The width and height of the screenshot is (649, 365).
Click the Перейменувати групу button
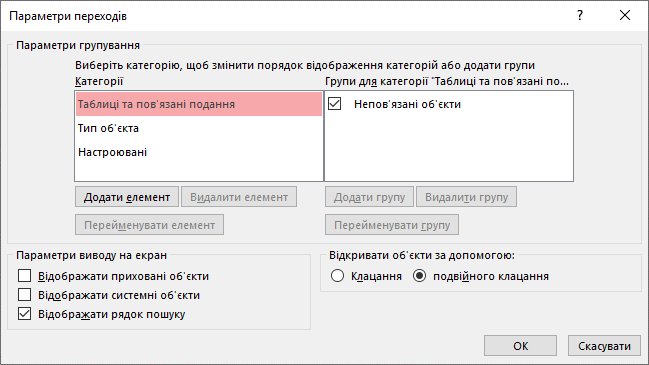(392, 225)
